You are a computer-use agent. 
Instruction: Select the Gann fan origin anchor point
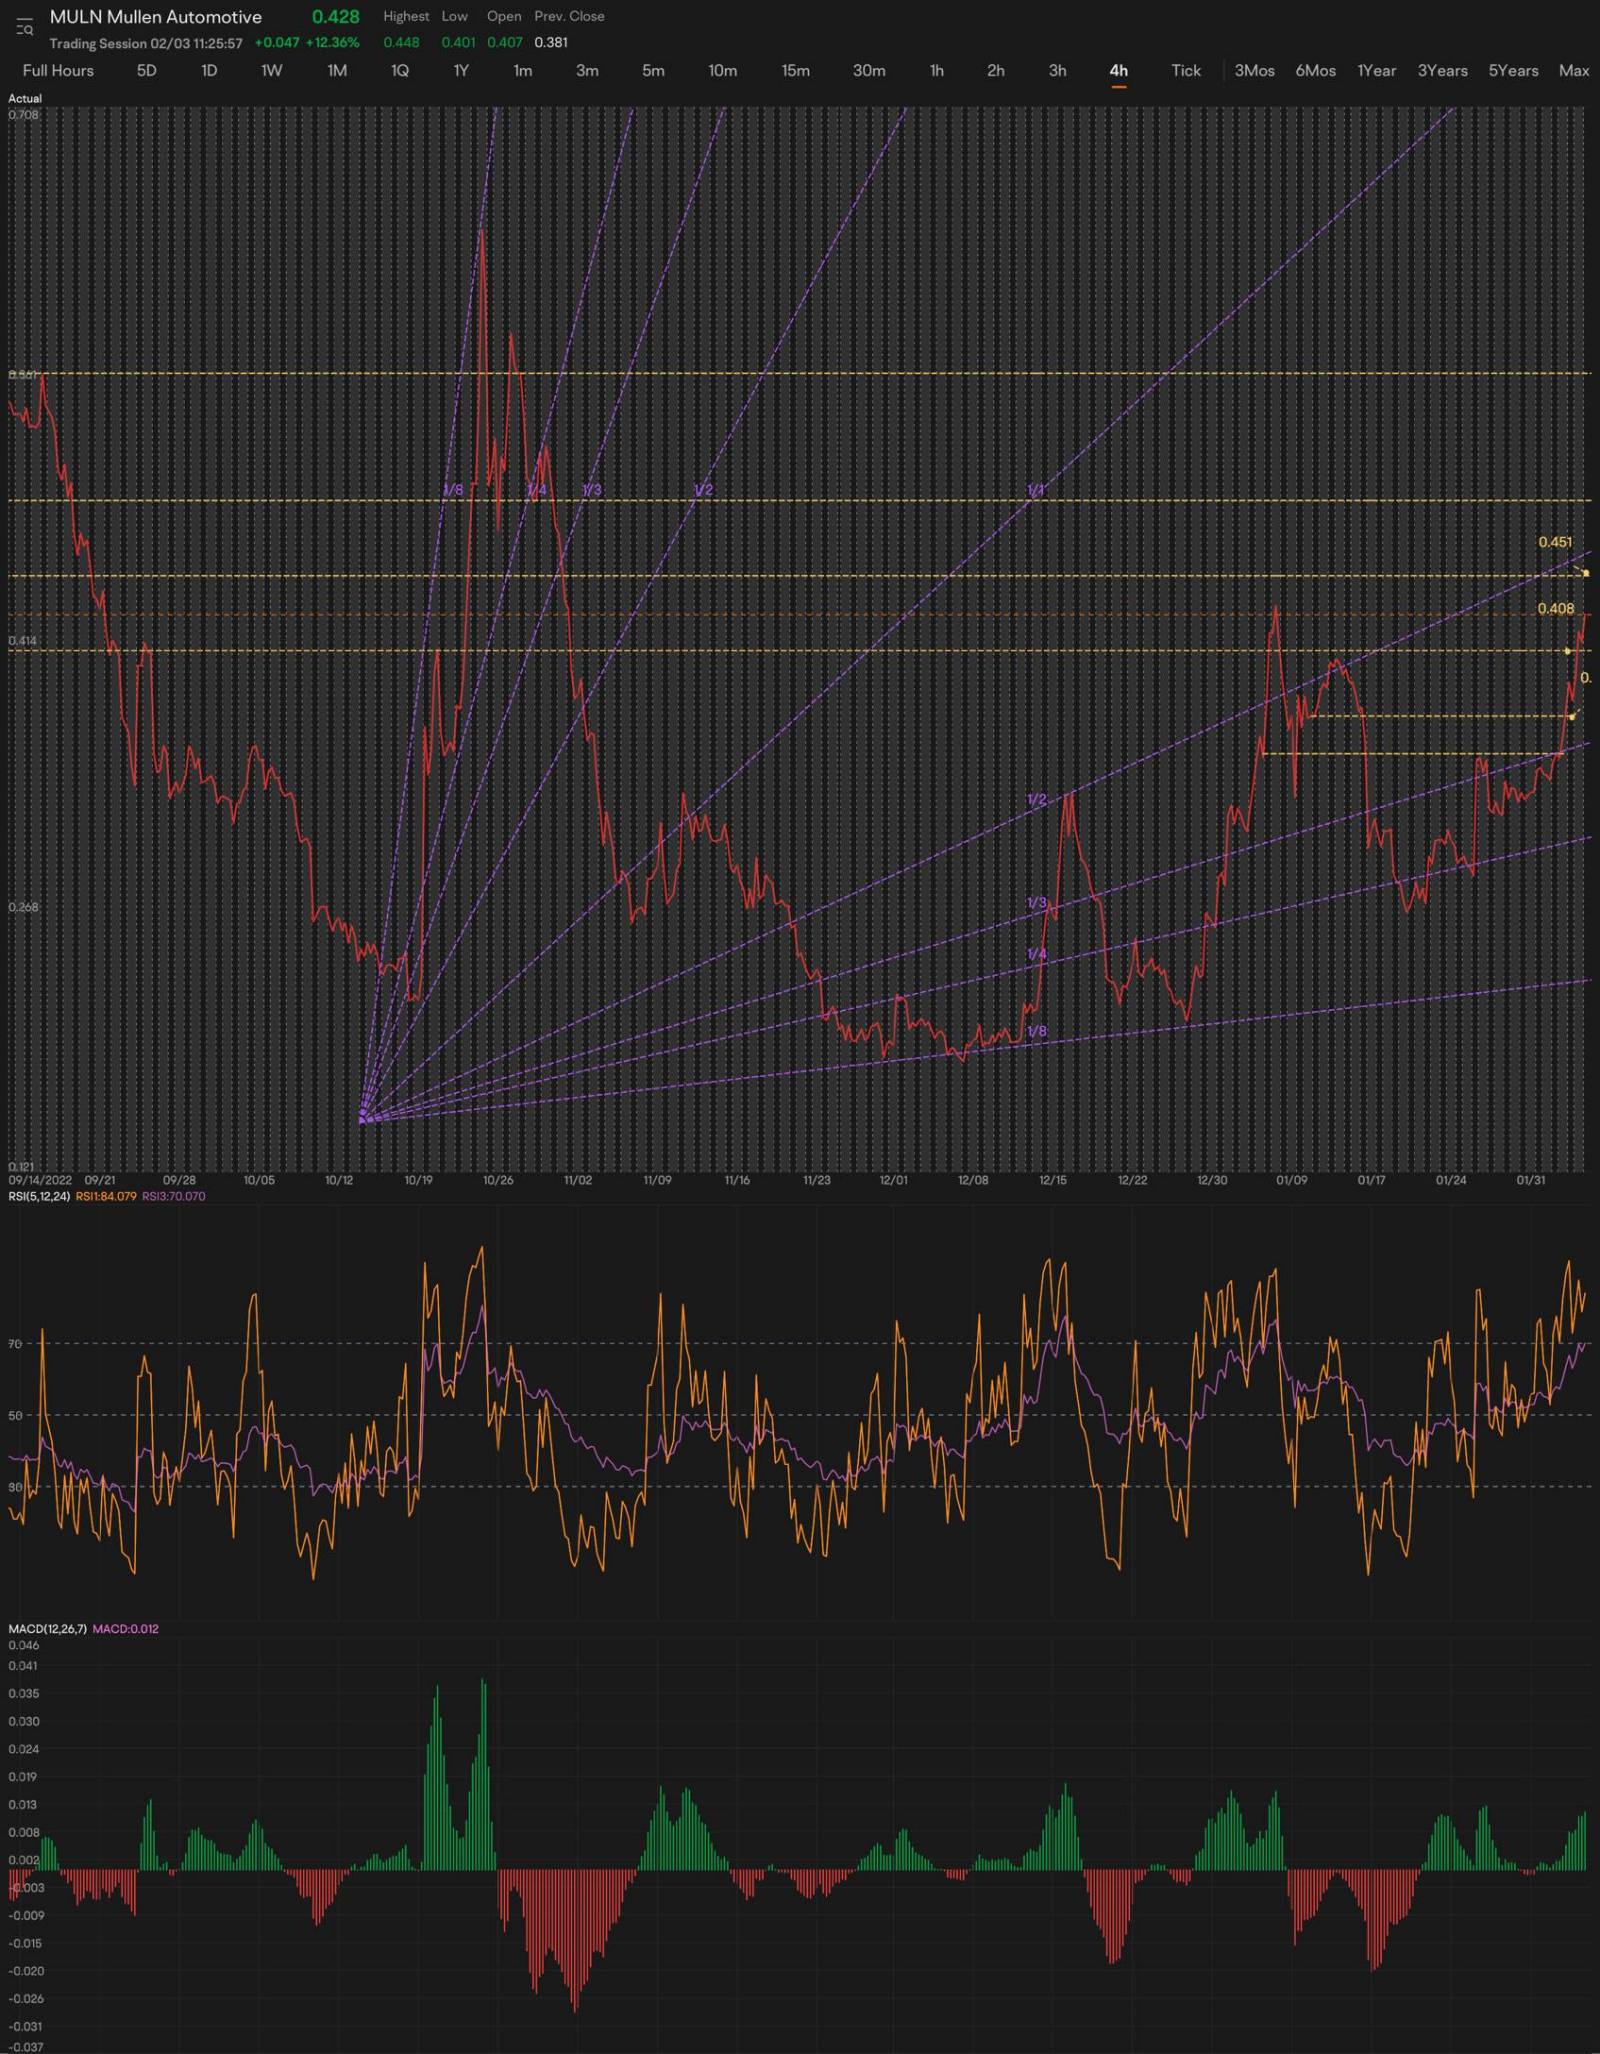point(362,1120)
